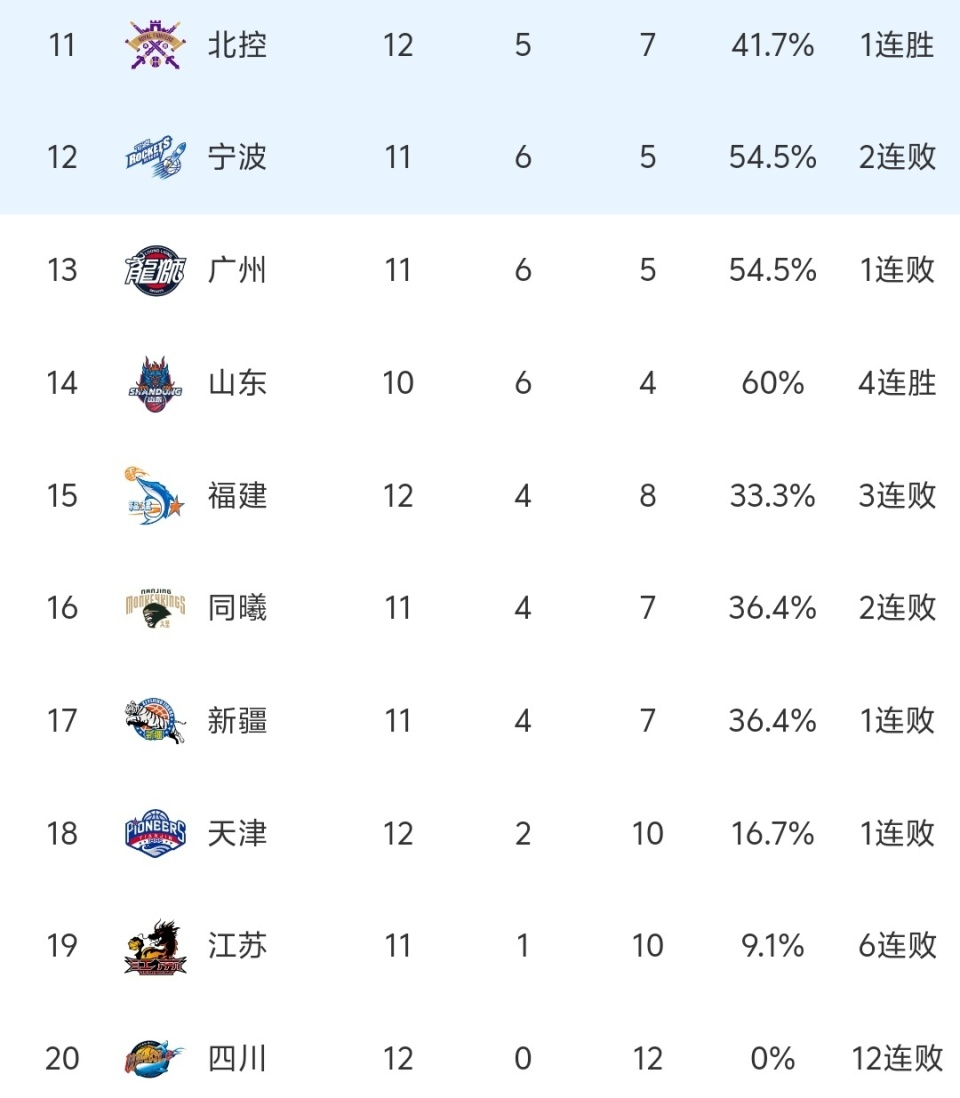Click the 广州 team name

[x=238, y=271]
